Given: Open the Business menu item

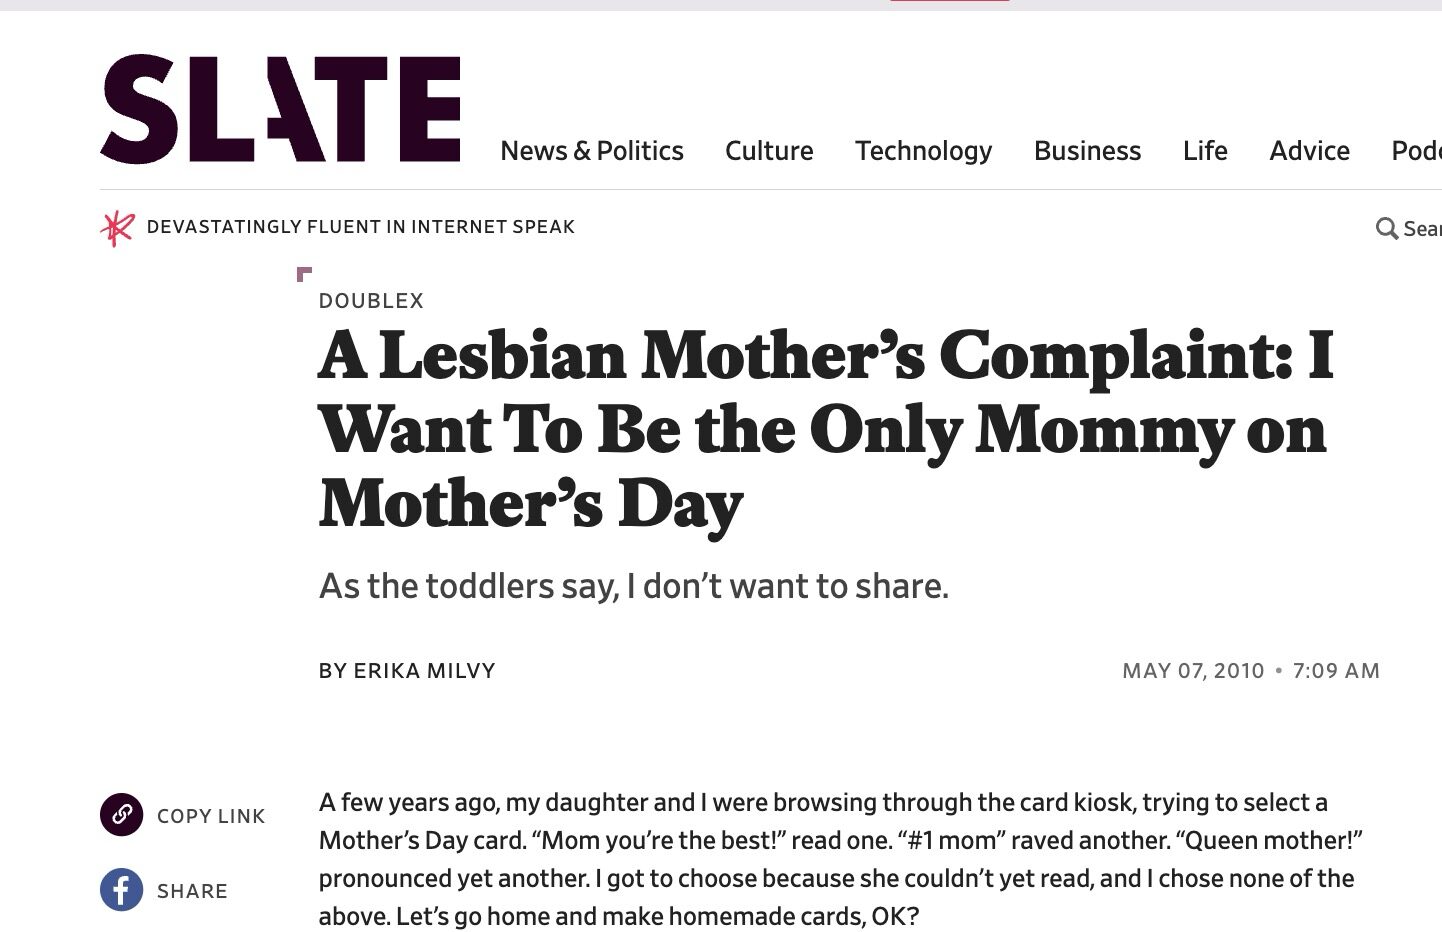Looking at the screenshot, I should pyautogui.click(x=1087, y=151).
